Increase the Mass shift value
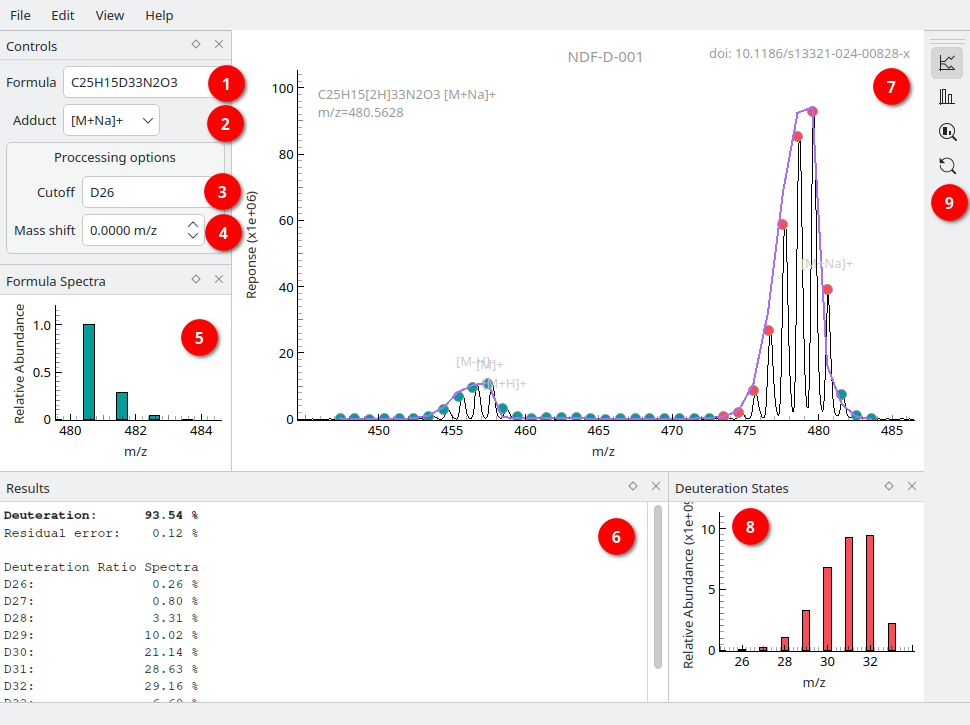Viewport: 970px width, 725px height. point(193,224)
